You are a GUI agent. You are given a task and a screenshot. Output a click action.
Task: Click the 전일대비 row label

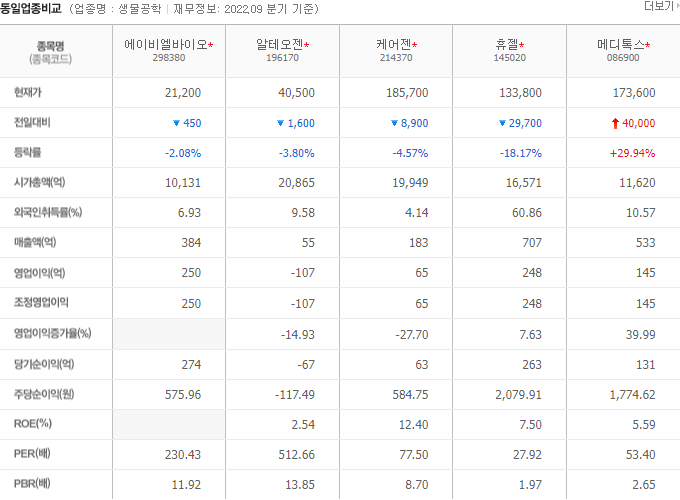pyautogui.click(x=32, y=122)
